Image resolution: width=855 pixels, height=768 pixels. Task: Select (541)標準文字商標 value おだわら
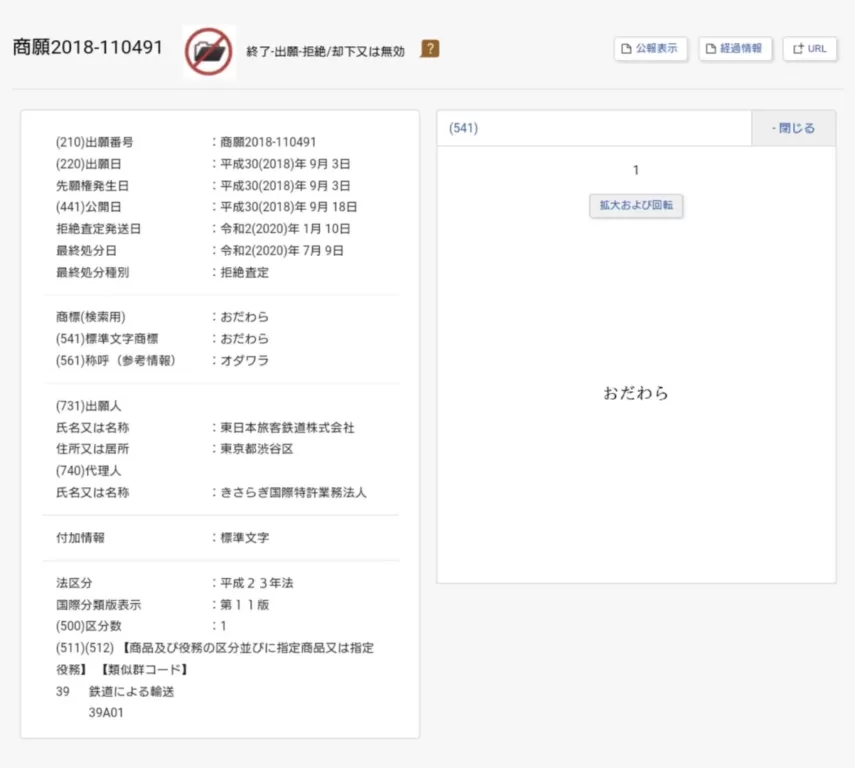click(x=244, y=339)
